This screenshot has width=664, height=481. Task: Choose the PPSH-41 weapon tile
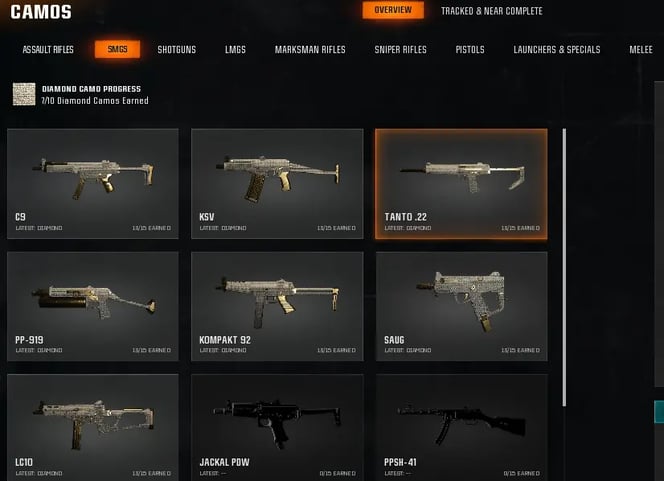462,428
